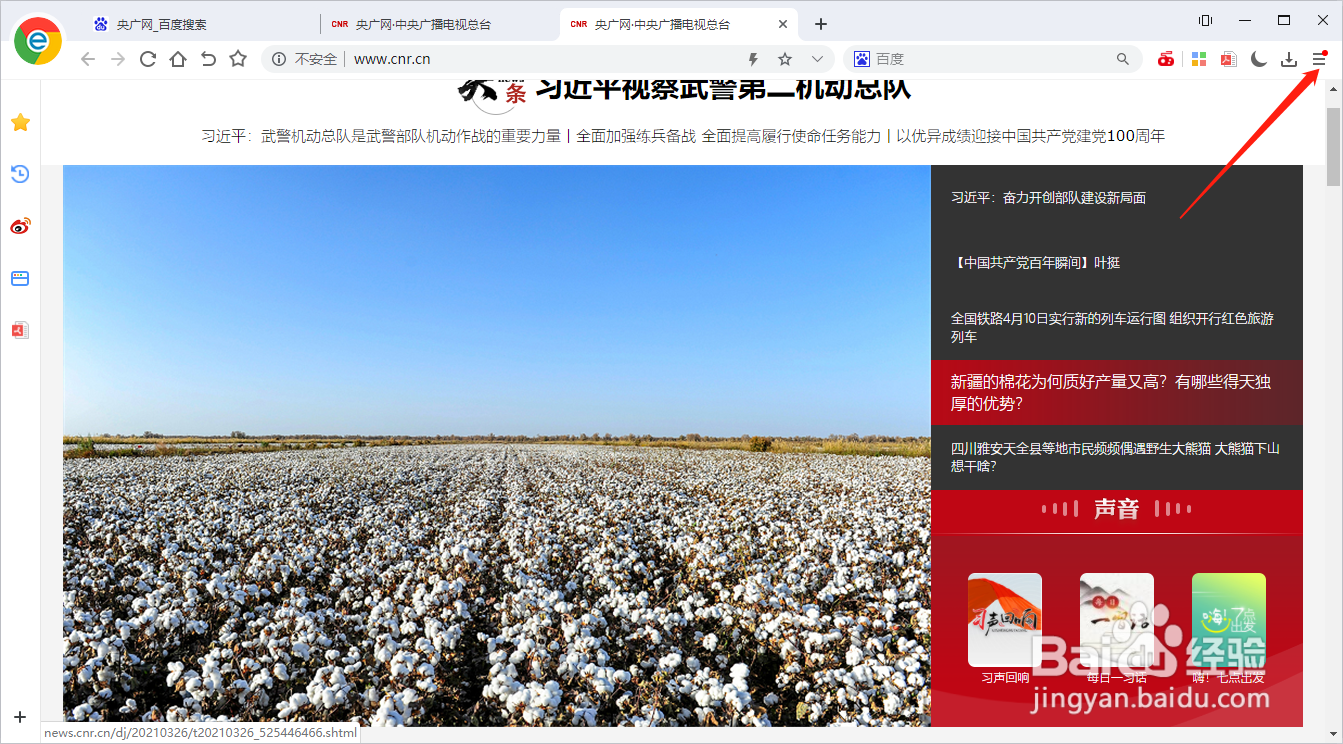Click the www.cnr.cn address field
The width and height of the screenshot is (1343, 744).
click(392, 59)
